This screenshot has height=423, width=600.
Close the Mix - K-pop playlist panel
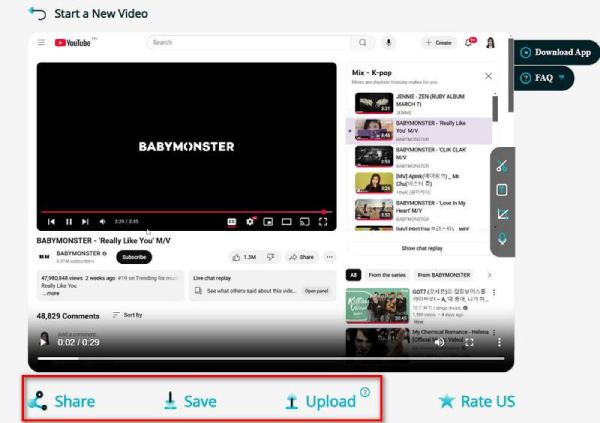click(x=488, y=76)
